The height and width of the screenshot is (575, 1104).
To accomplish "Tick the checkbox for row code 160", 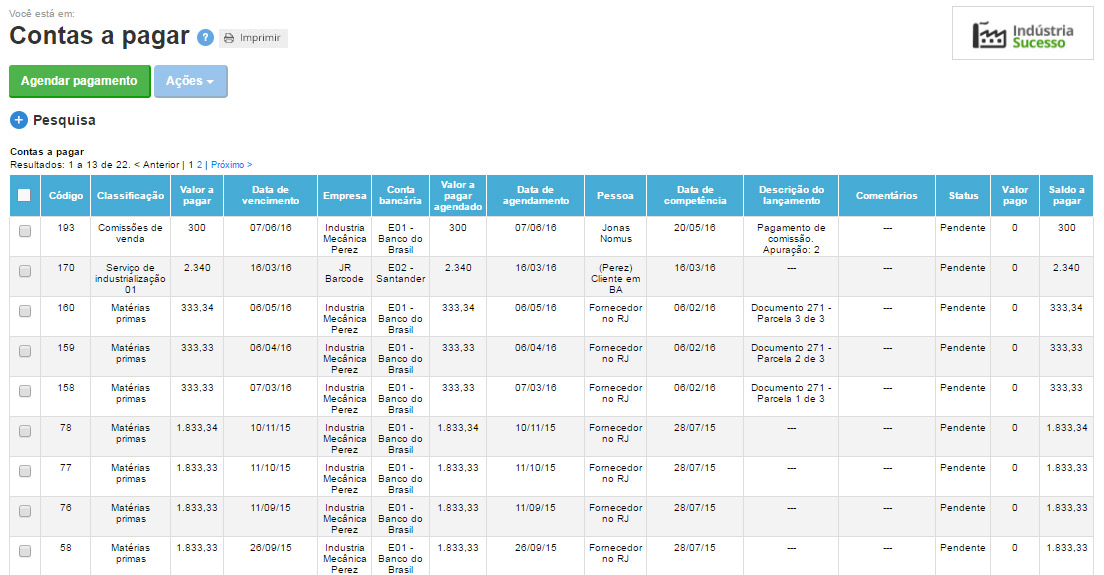I will click(25, 311).
